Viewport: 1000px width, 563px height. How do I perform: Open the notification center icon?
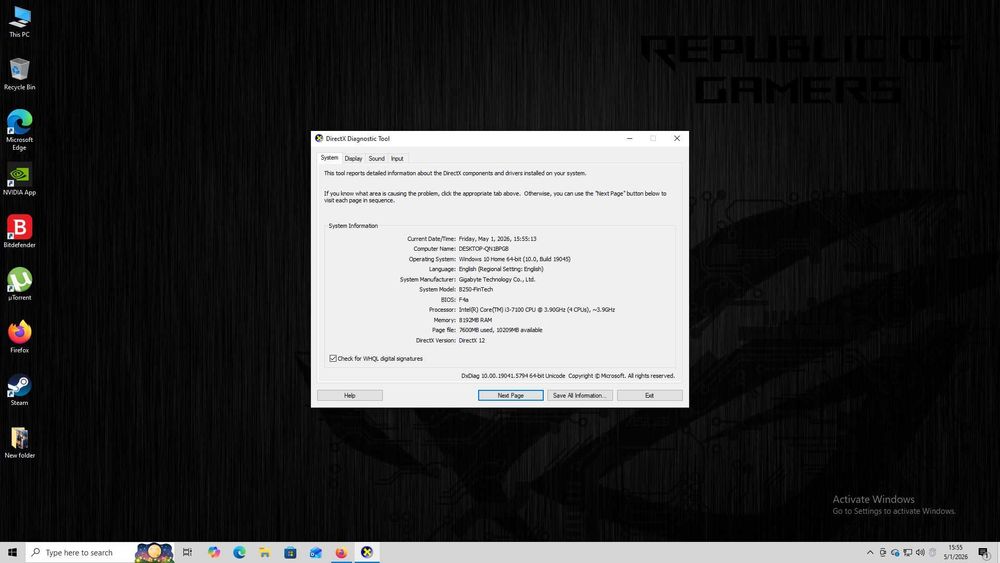coord(984,552)
